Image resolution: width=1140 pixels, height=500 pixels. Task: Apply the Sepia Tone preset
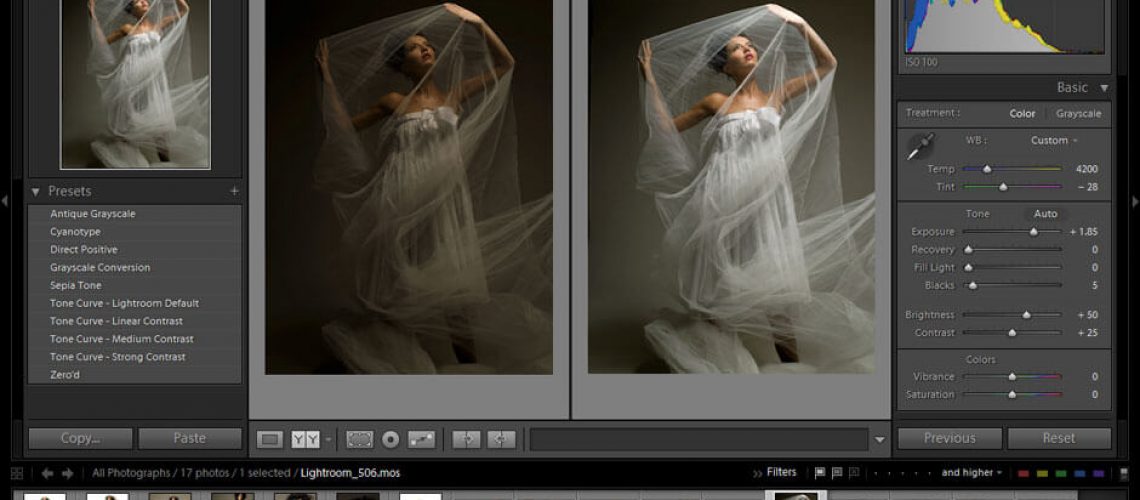coord(76,285)
